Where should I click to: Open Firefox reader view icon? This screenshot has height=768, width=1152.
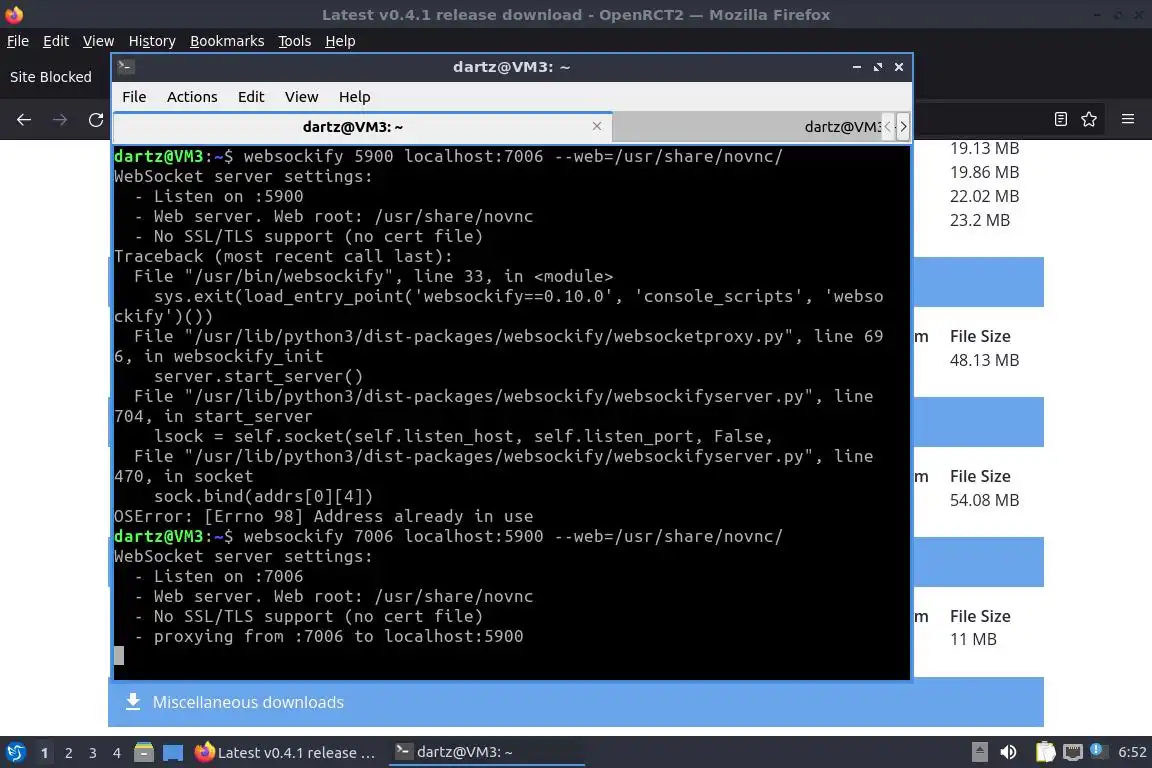(x=1060, y=119)
